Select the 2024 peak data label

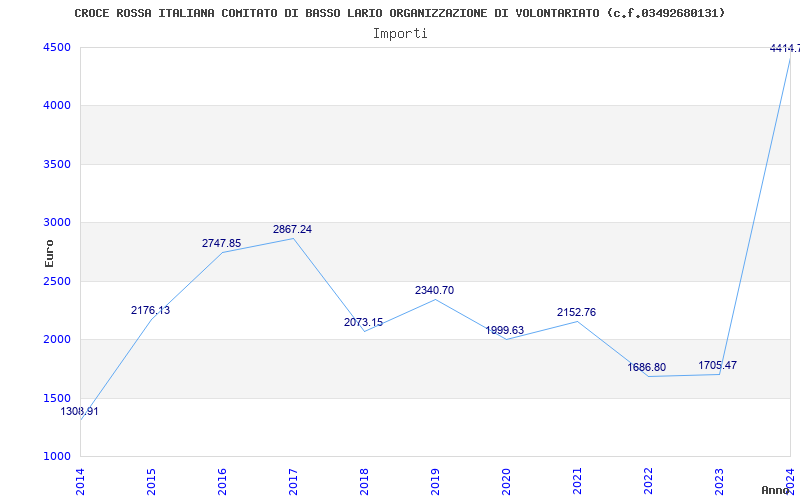(785, 48)
